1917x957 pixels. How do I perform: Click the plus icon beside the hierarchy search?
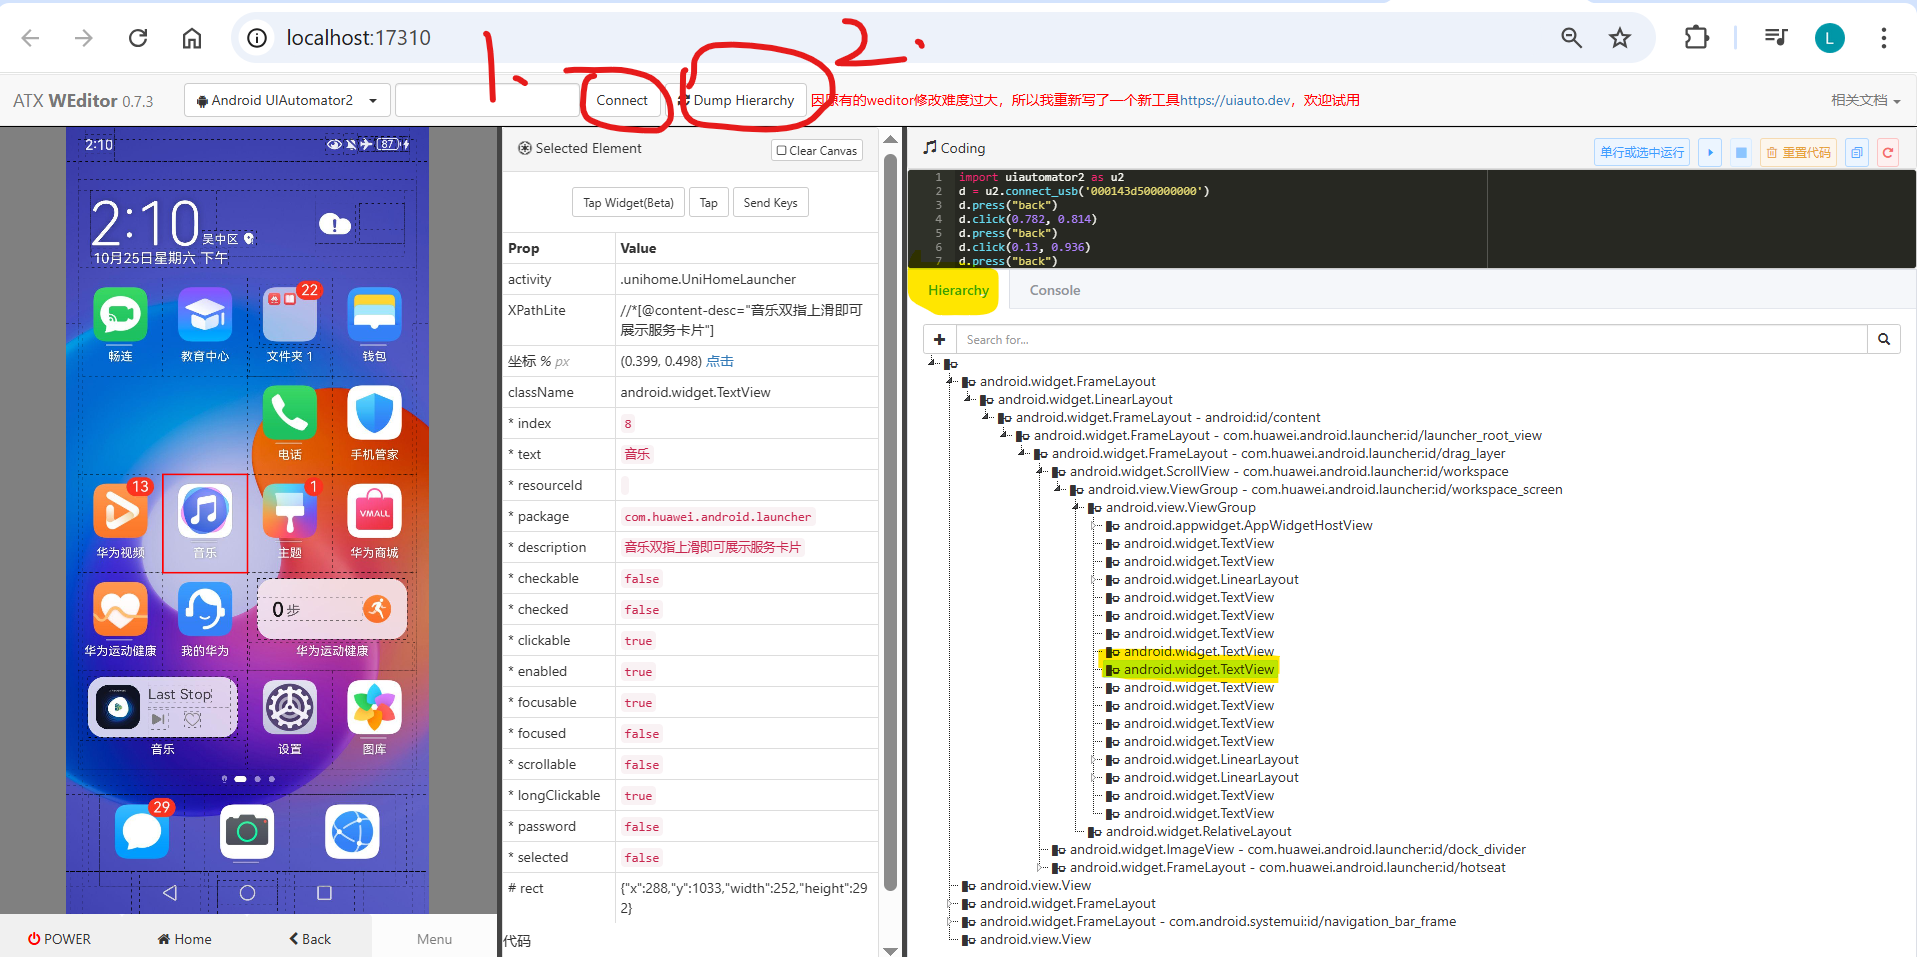pos(939,339)
